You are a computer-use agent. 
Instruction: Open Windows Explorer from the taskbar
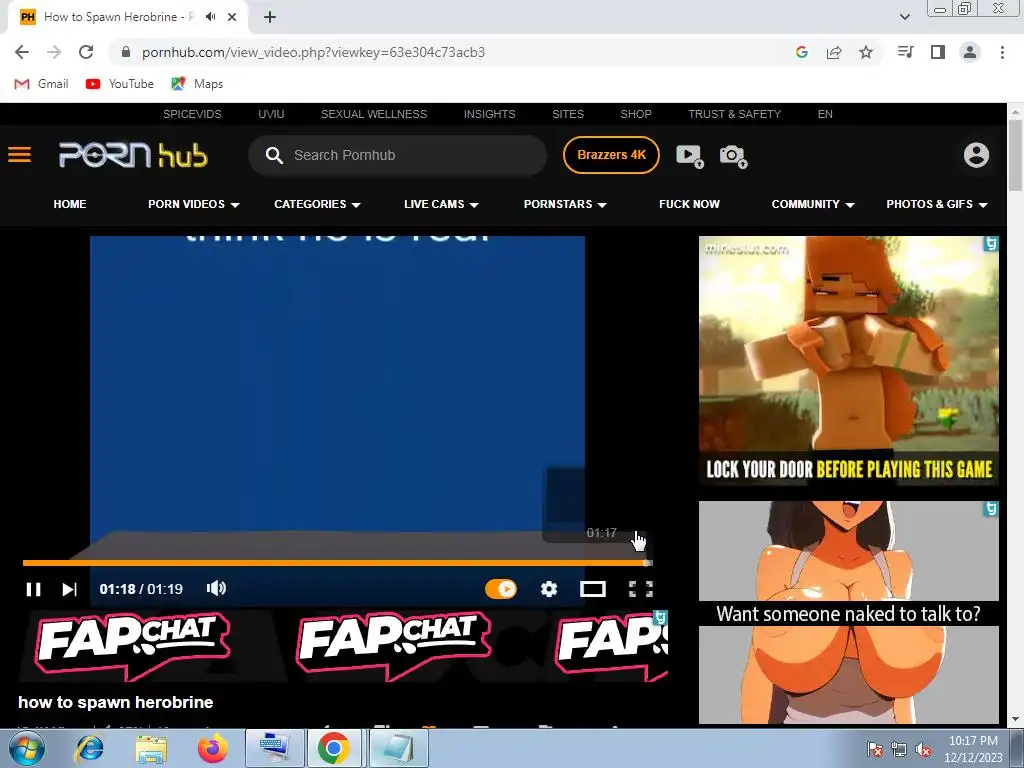coord(151,748)
